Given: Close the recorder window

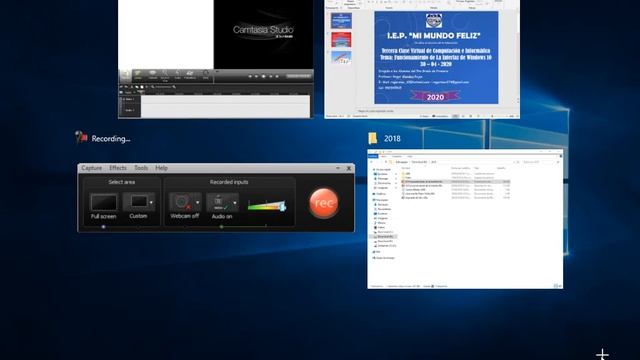Looking at the screenshot, I should 349,168.
